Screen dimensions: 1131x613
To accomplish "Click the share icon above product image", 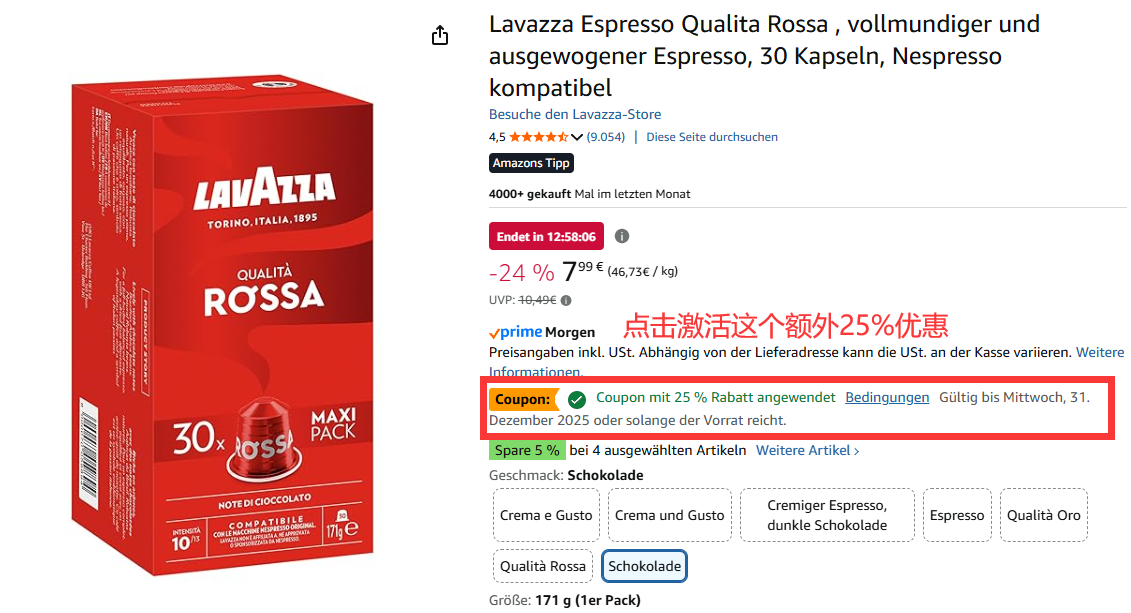I will click(x=440, y=35).
